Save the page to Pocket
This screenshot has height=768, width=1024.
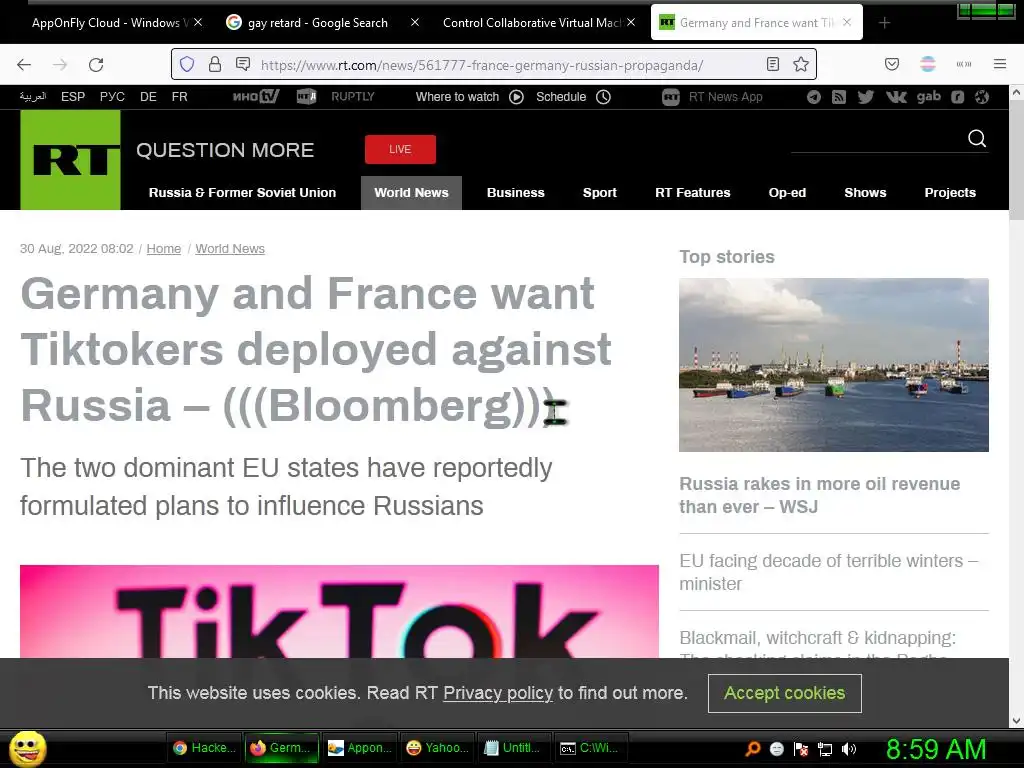(x=892, y=64)
